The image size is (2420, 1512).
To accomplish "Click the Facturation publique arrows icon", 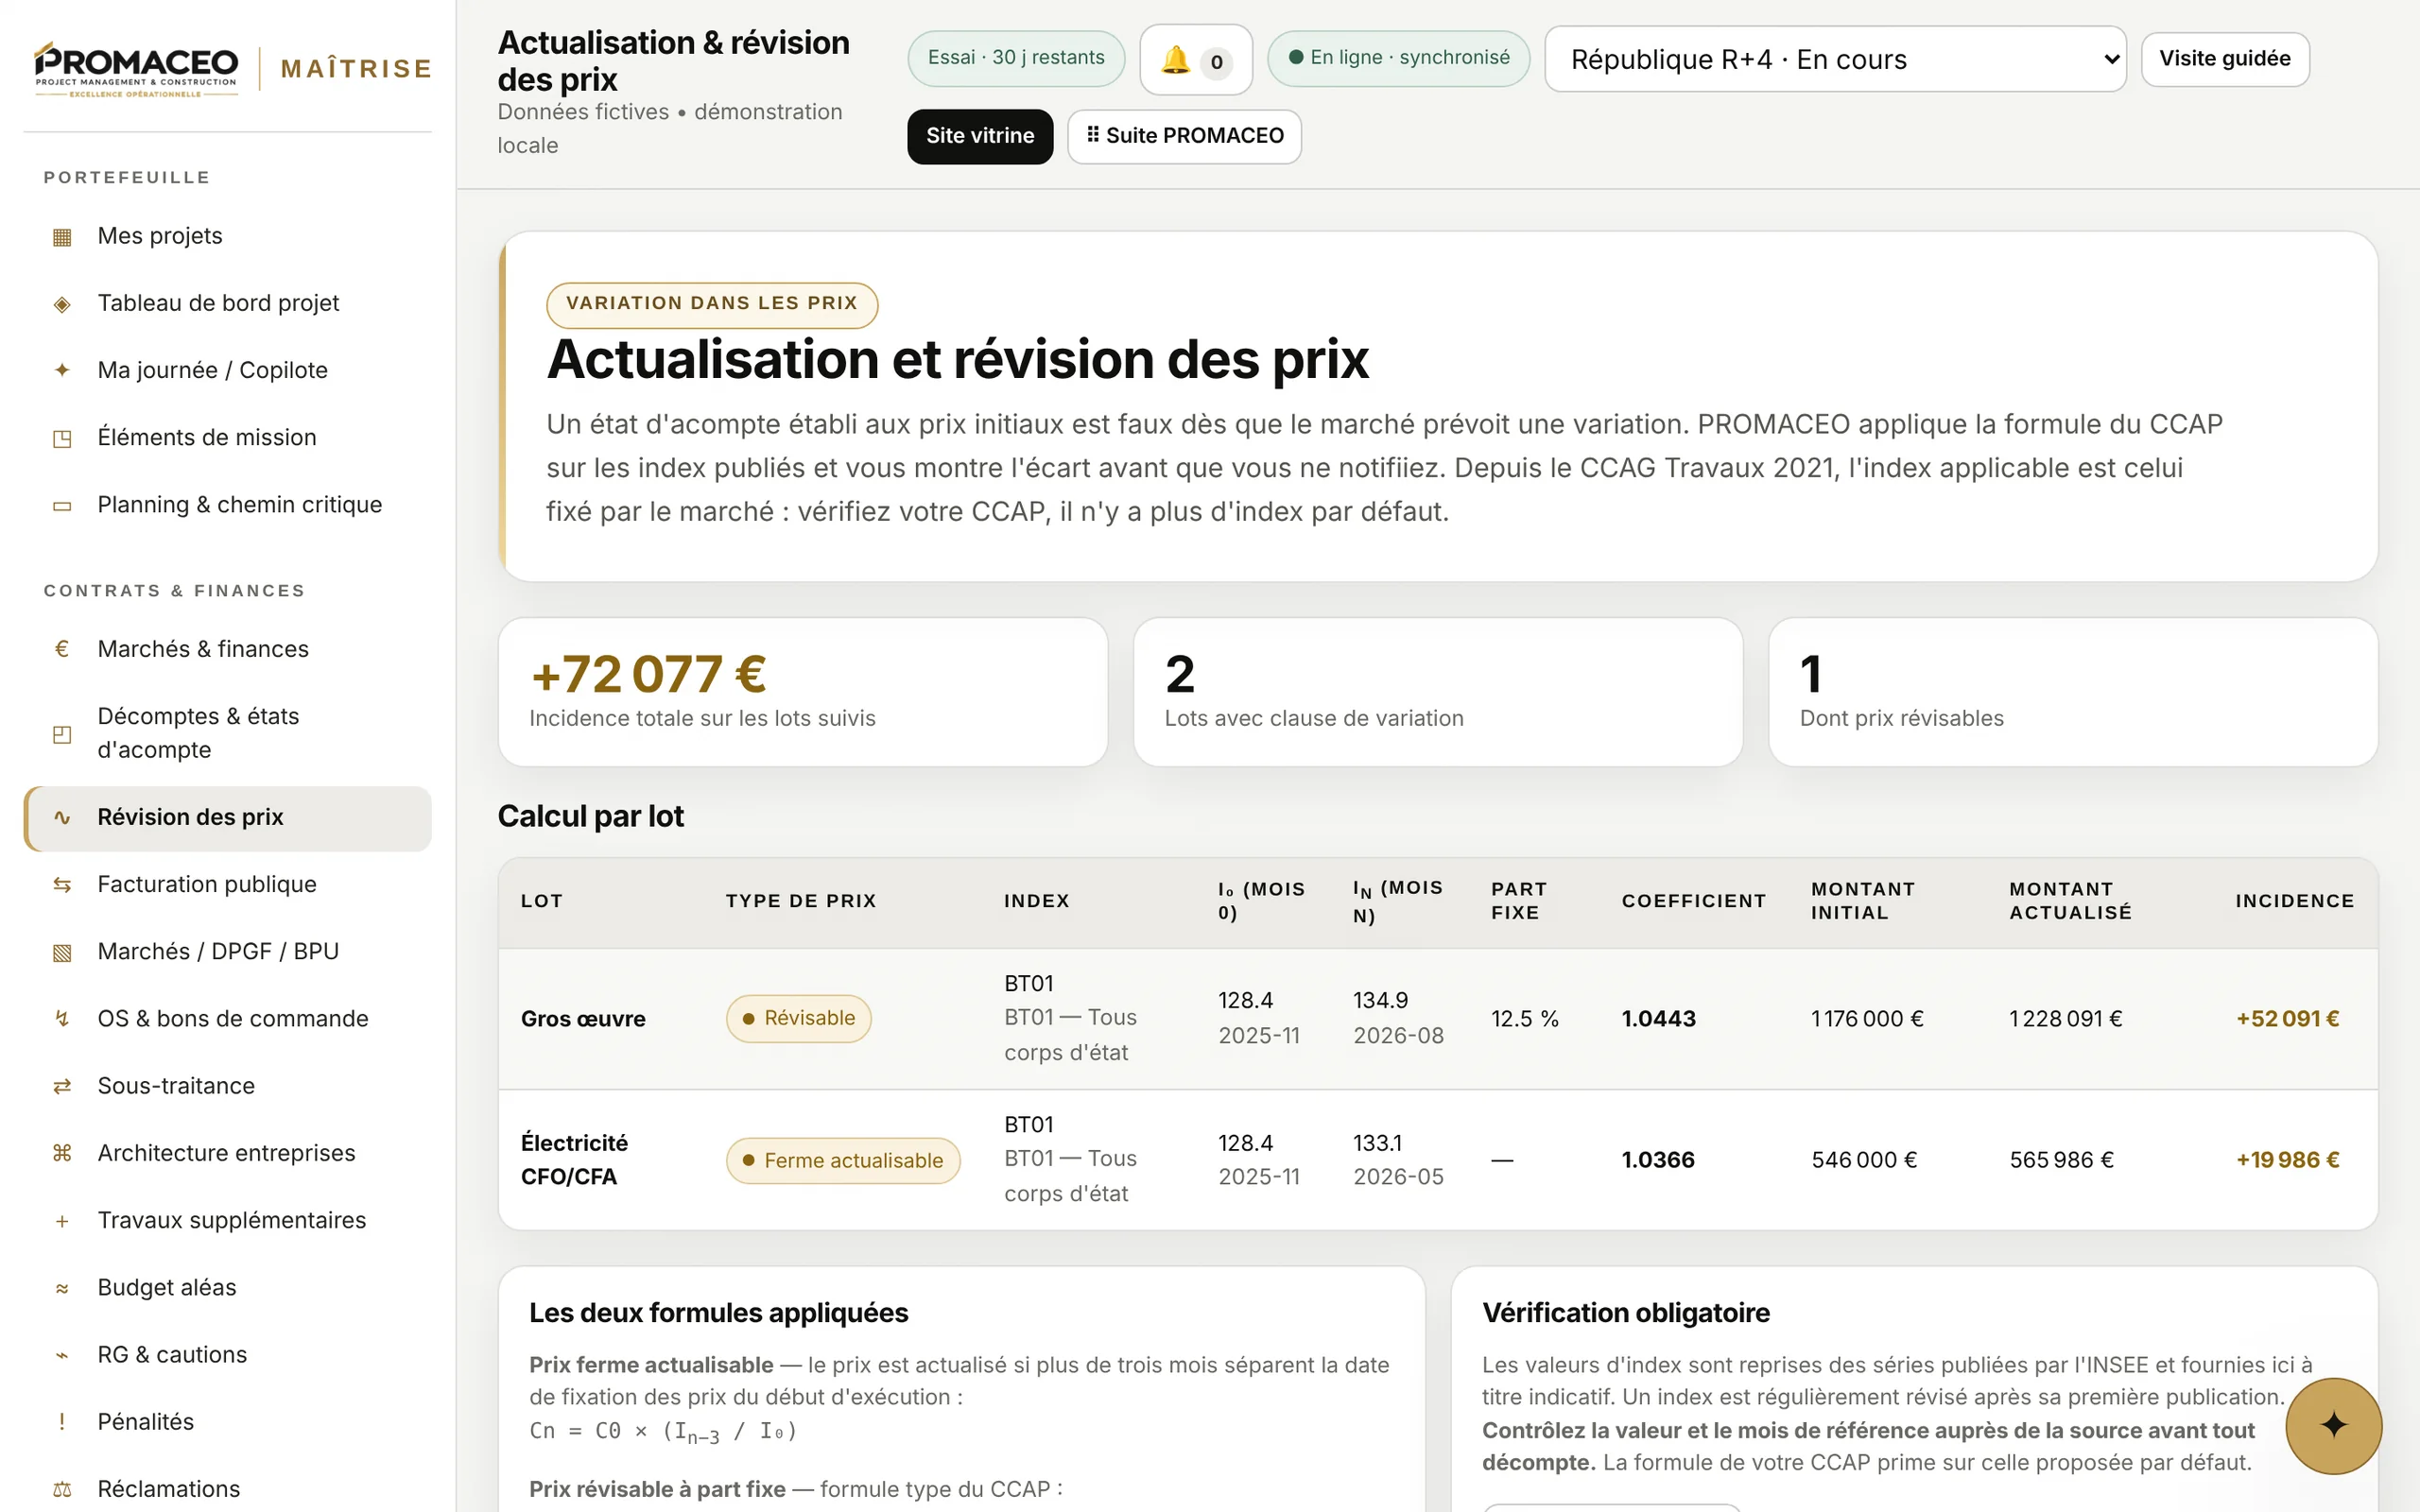I will pos(62,885).
